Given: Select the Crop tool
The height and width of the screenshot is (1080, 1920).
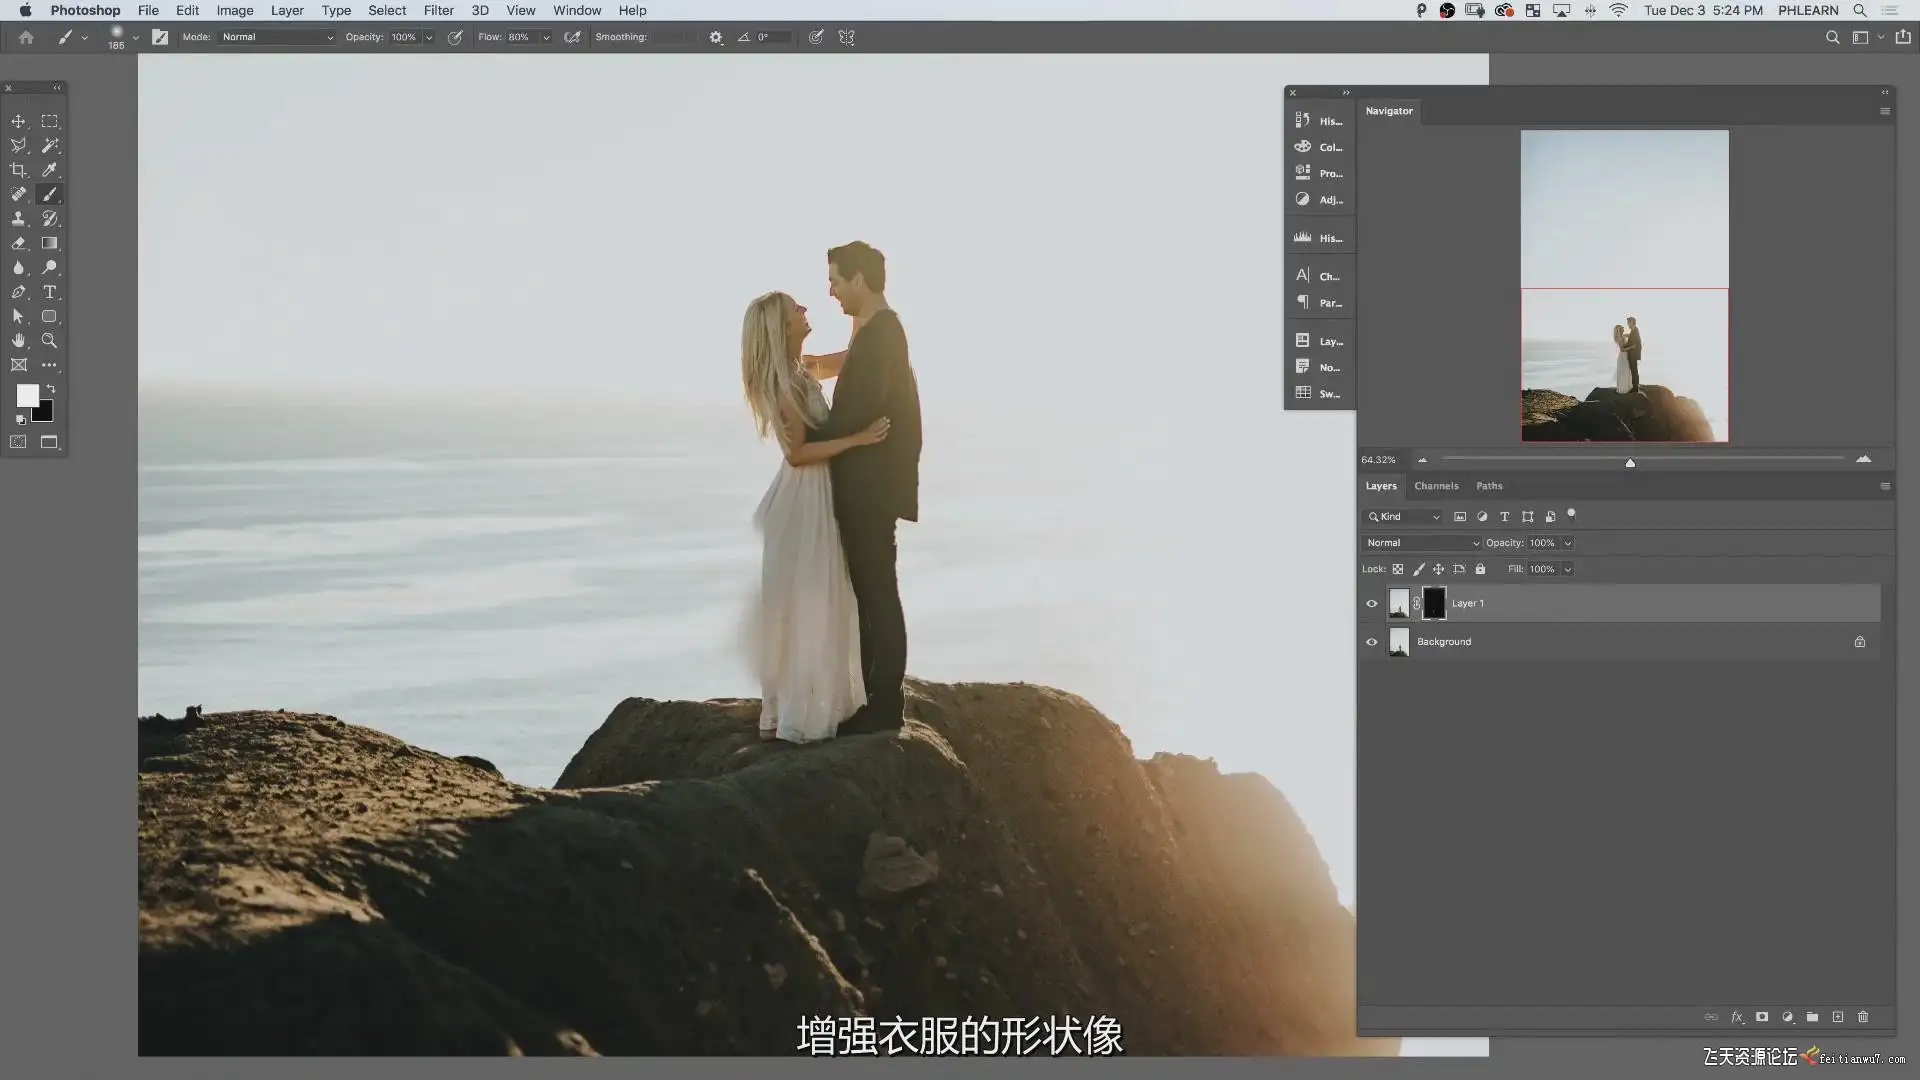Looking at the screenshot, I should [x=18, y=170].
